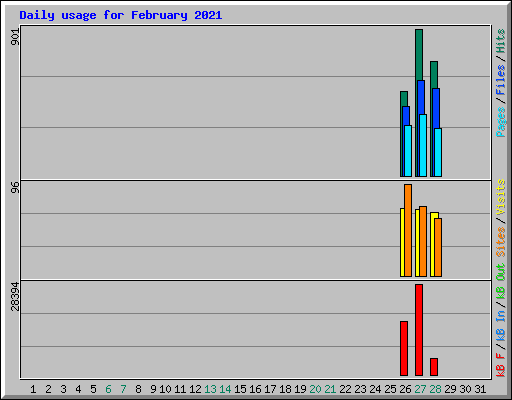This screenshot has width=512, height=400.
Task: Click day 1 on the x-axis
Action: pyautogui.click(x=33, y=389)
